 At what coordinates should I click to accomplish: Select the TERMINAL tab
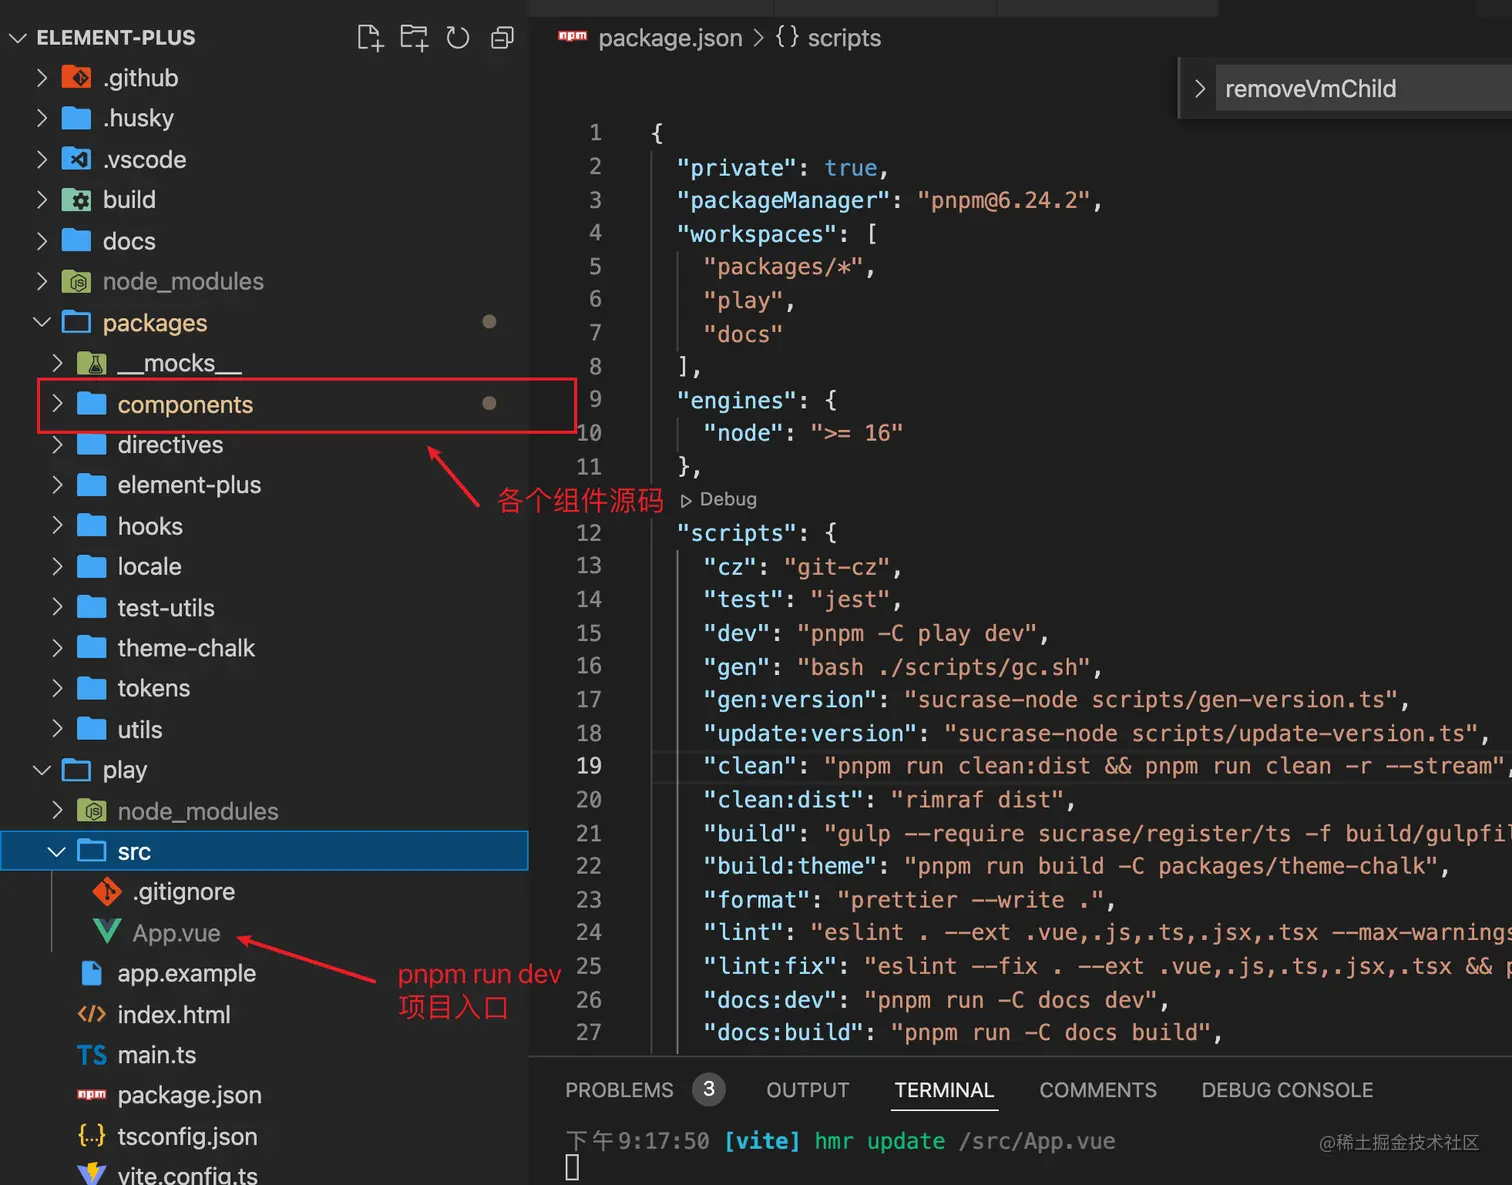(944, 1090)
